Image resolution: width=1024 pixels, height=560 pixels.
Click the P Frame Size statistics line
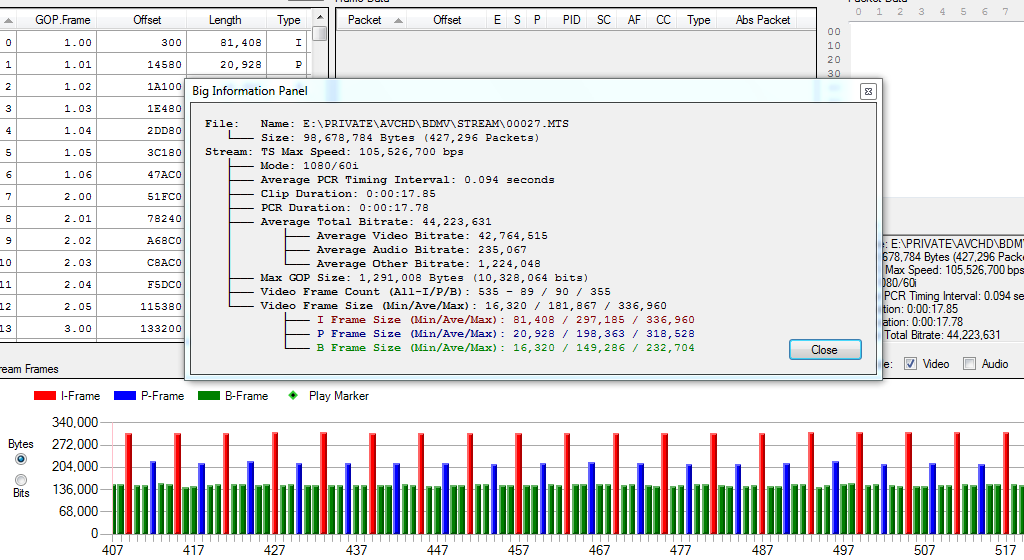pyautogui.click(x=505, y=334)
